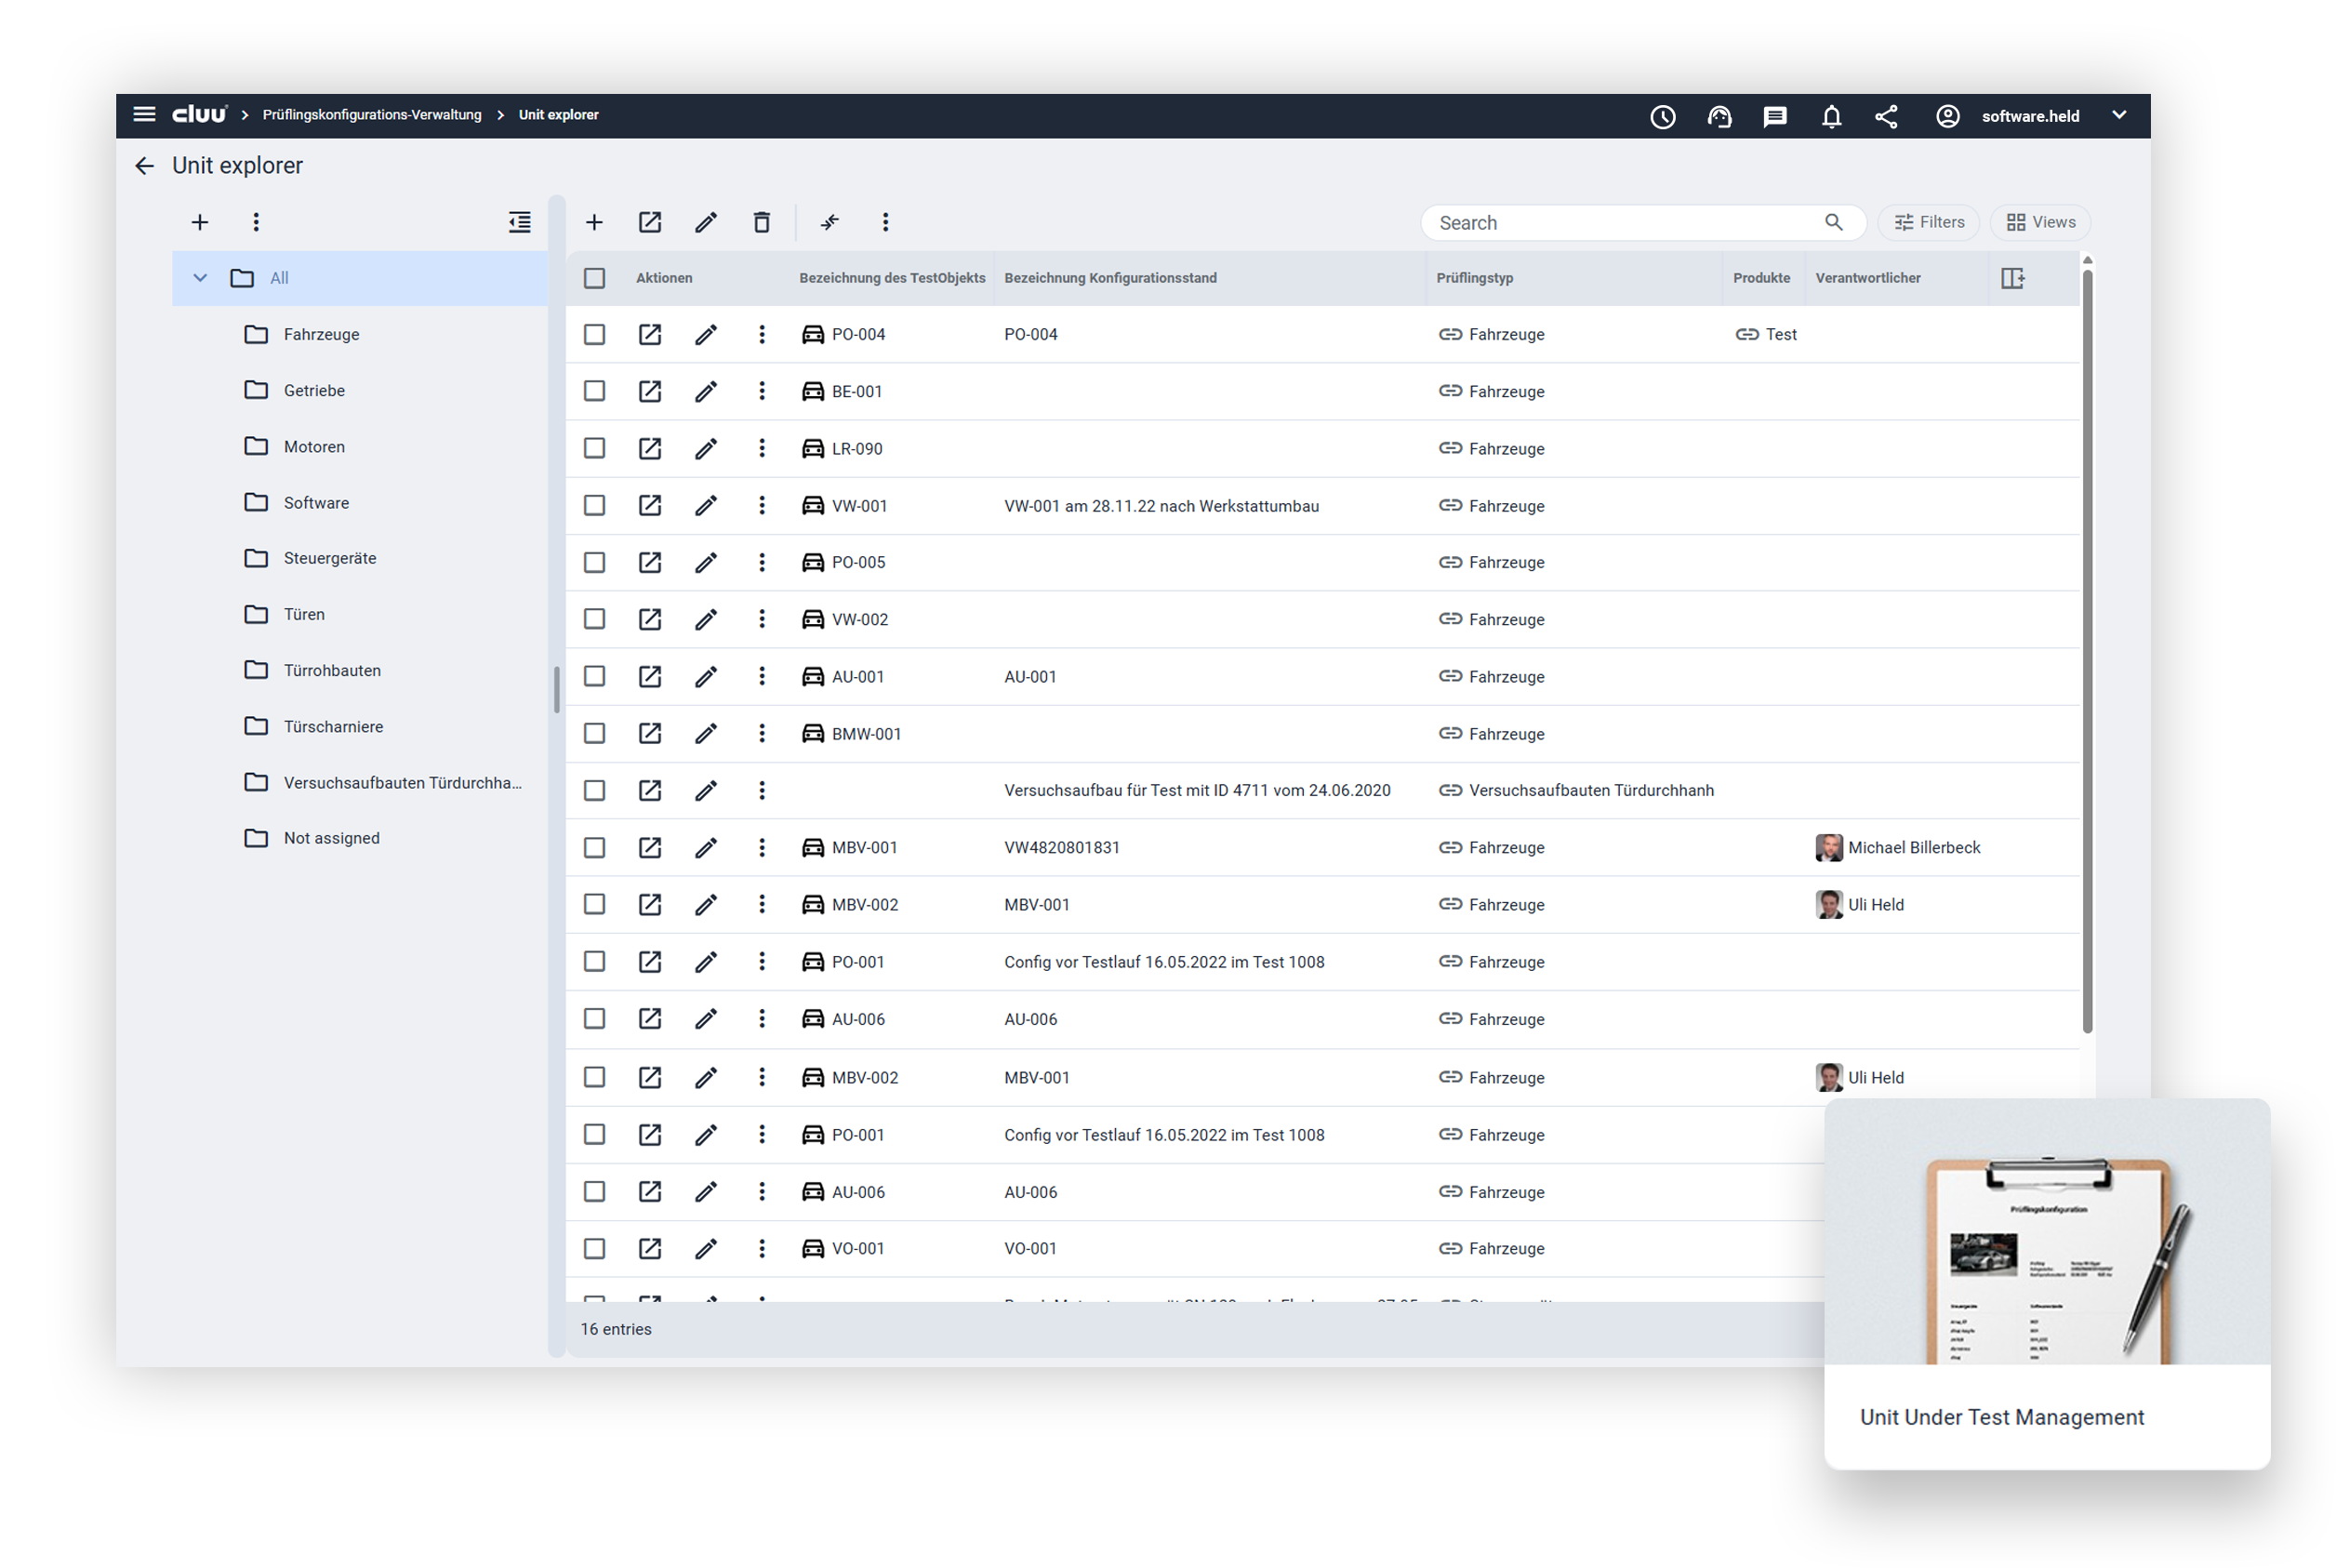2336x1568 pixels.
Task: Click the support headset icon
Action: (1719, 116)
